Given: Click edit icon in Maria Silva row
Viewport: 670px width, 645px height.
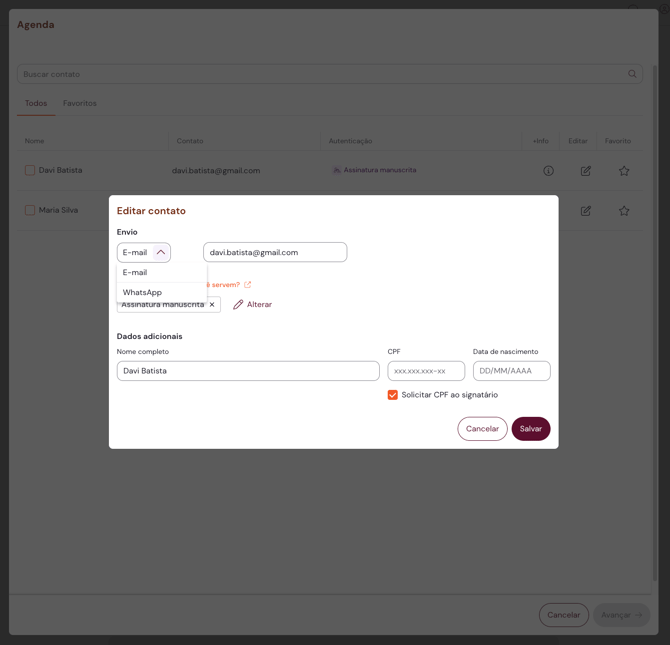Looking at the screenshot, I should click(586, 211).
